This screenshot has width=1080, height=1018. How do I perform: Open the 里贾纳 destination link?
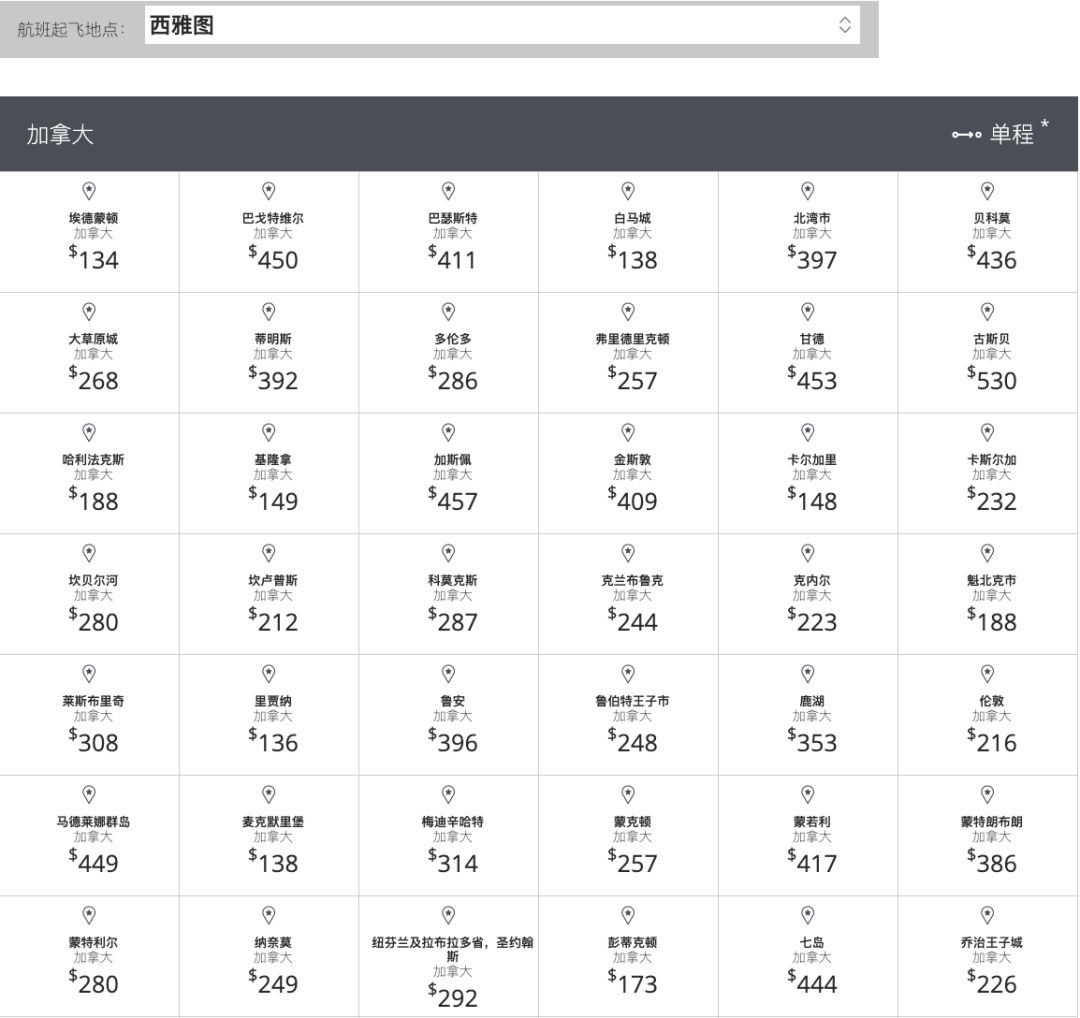pos(273,701)
